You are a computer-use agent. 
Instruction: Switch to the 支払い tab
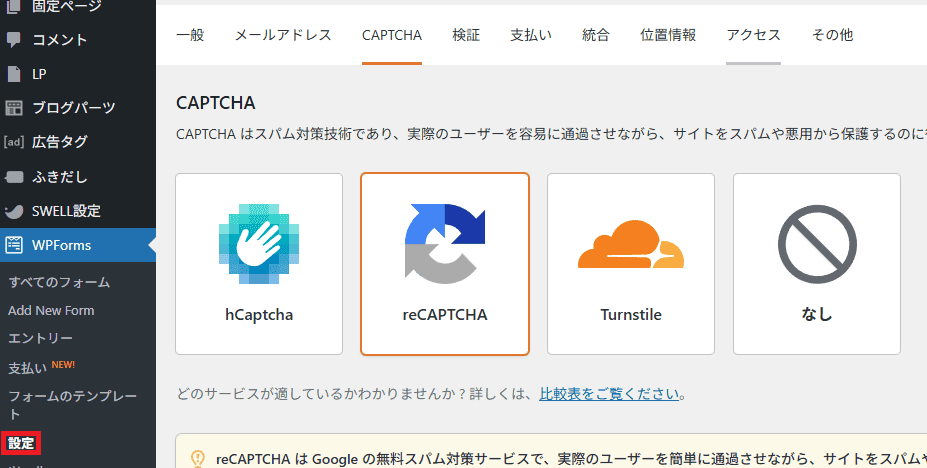[x=531, y=35]
